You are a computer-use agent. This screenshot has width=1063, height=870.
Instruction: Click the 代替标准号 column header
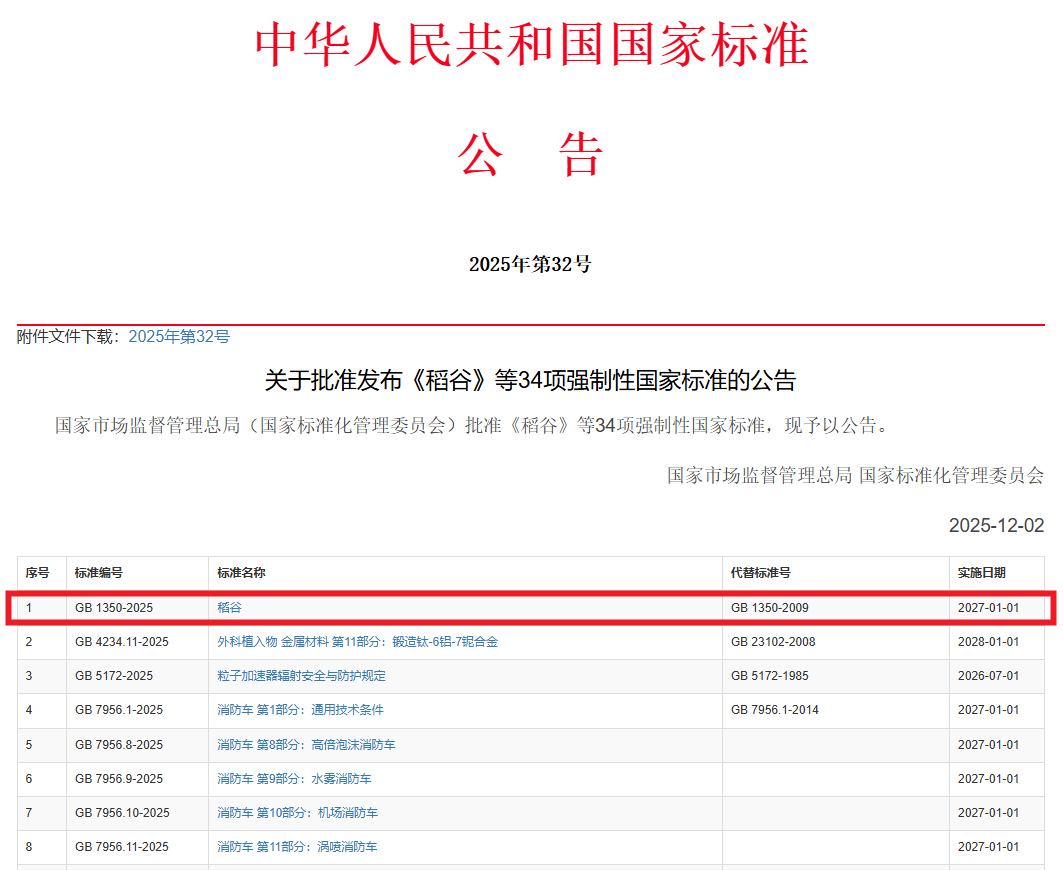(761, 573)
